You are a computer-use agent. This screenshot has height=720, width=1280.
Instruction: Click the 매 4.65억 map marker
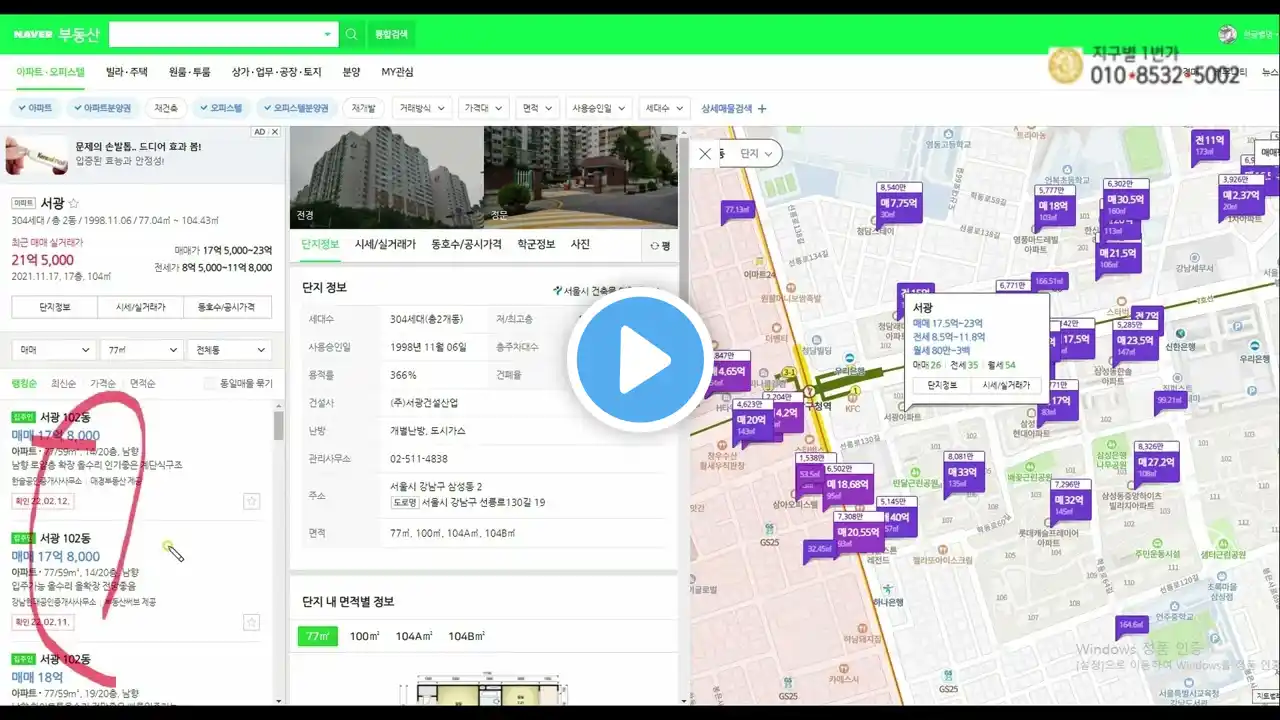tap(731, 375)
